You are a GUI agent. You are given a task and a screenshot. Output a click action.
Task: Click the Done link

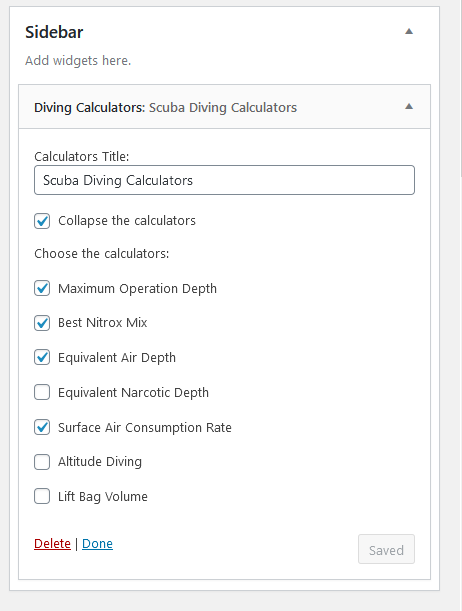pyautogui.click(x=97, y=544)
